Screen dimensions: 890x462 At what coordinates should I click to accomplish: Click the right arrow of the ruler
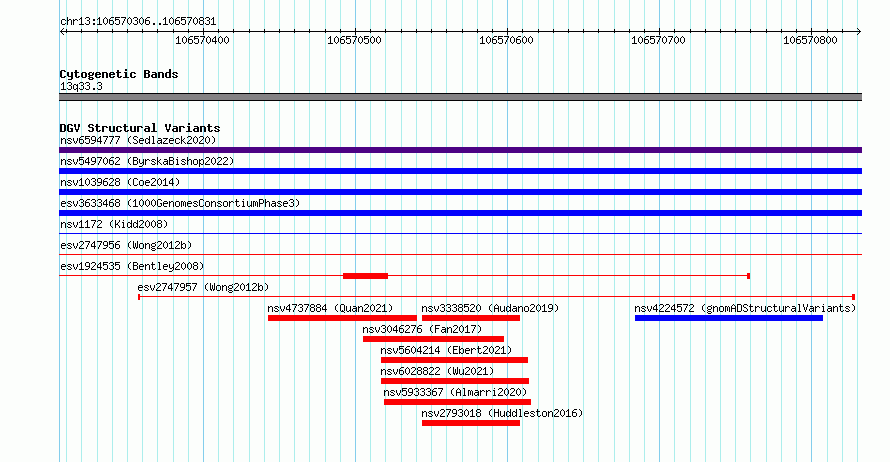pyautogui.click(x=859, y=32)
